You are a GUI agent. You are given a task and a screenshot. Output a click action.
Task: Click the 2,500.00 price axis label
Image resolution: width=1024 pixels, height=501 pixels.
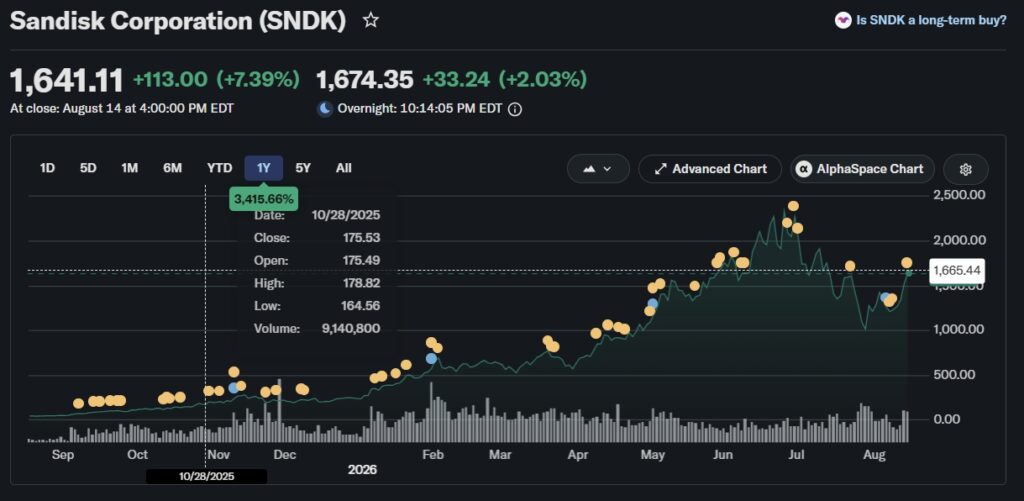[959, 195]
